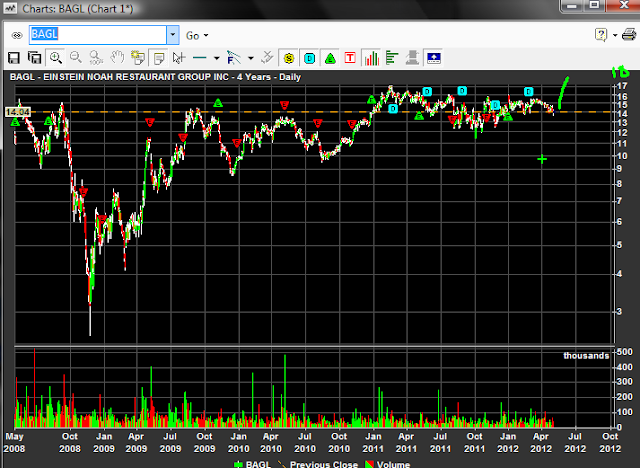This screenshot has width=640, height=468.
Task: Open the help question mark icon
Action: 601,35
